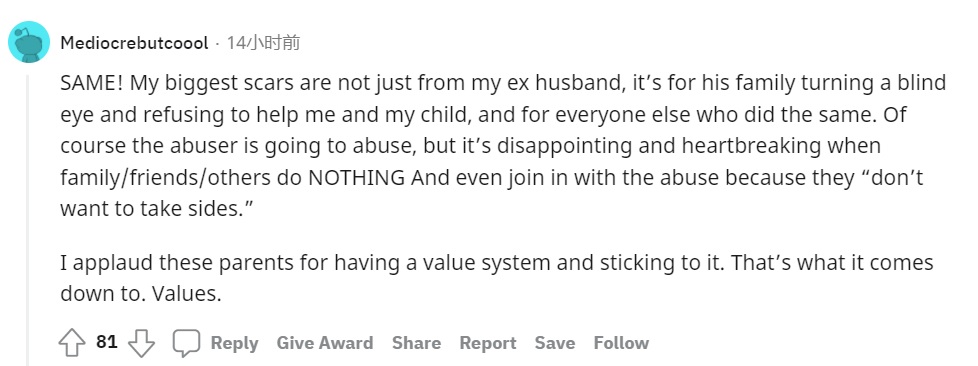Open Mediocrebutcoool's Snoo avatar profile

click(29, 42)
